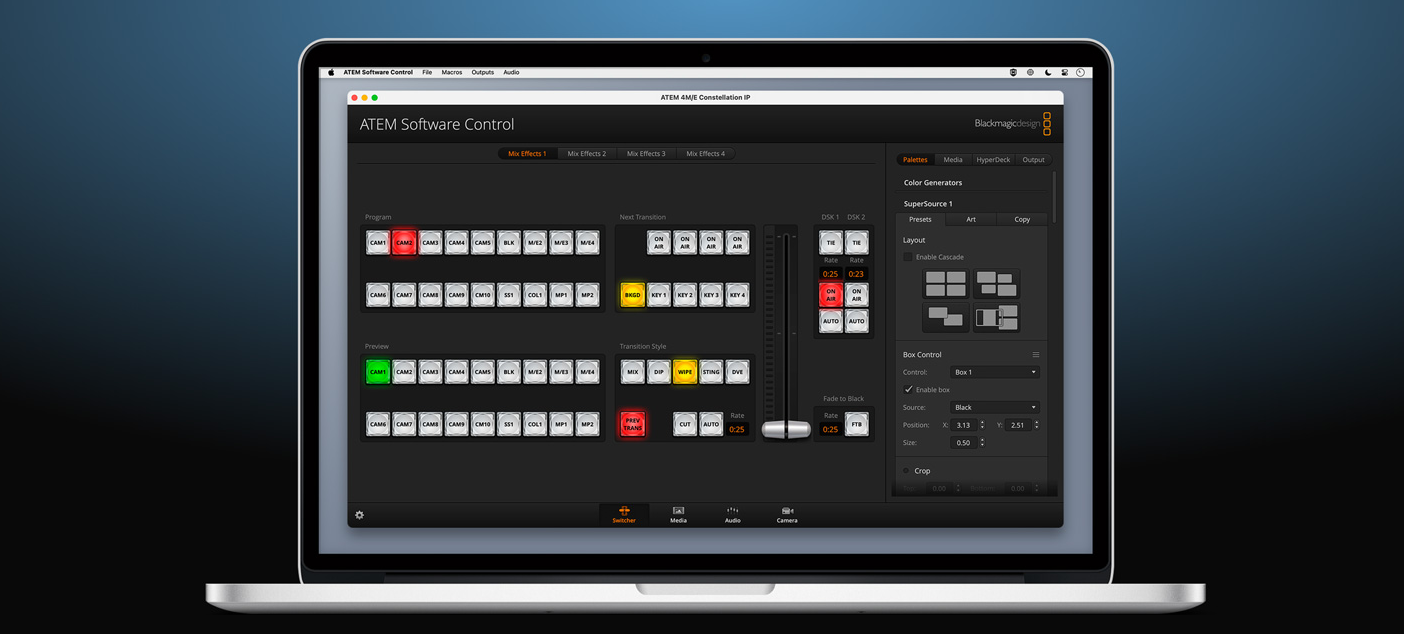The image size is (1404, 634).
Task: Switch to the Mix Effects 2 tab
Action: point(586,154)
